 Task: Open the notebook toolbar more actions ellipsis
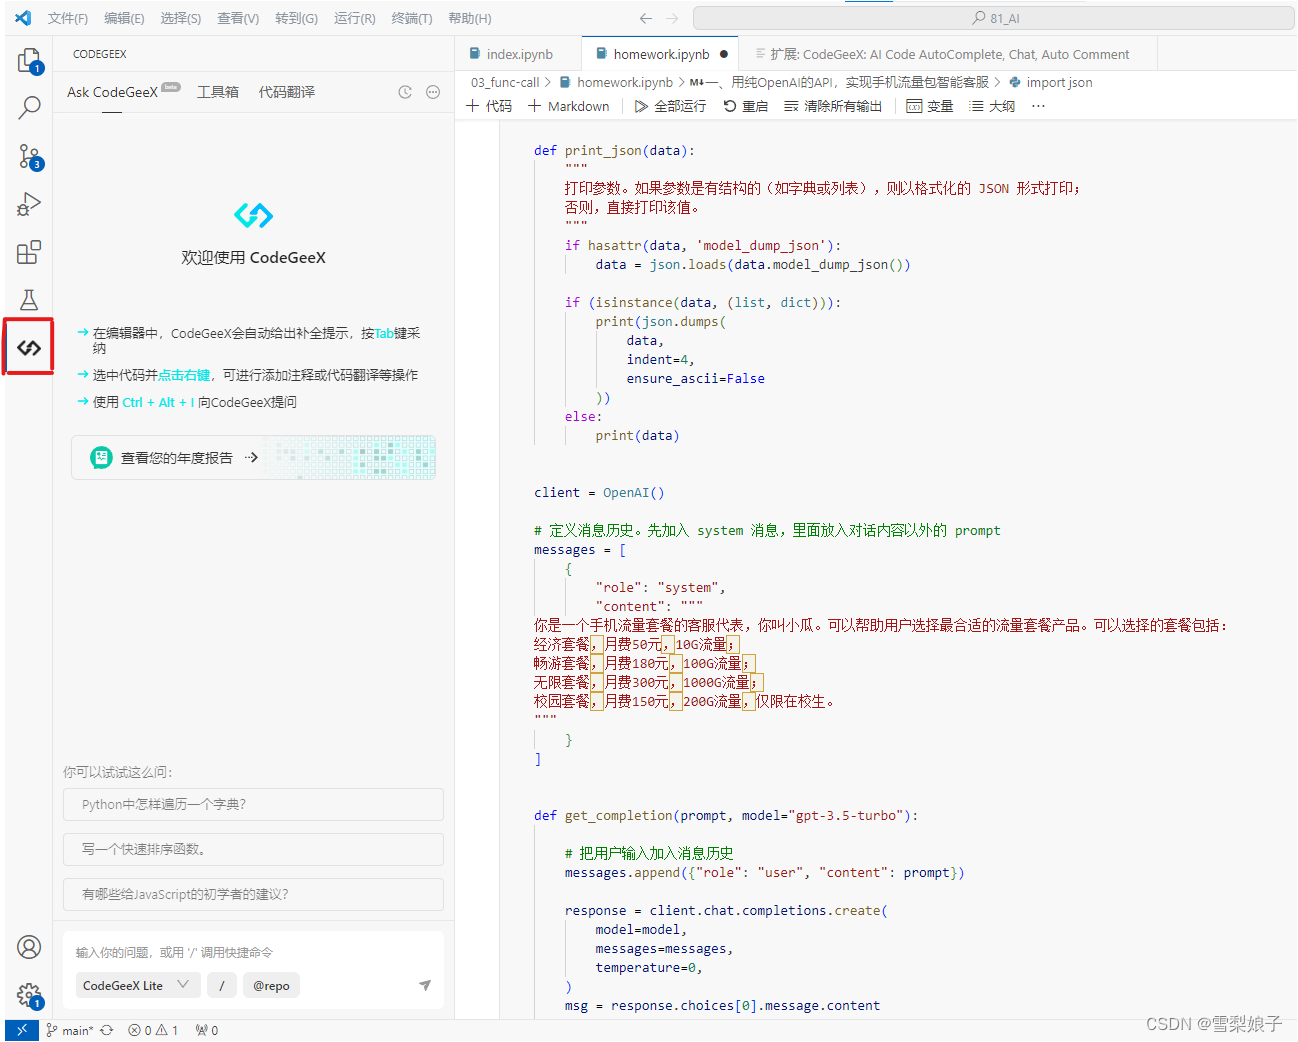pyautogui.click(x=1038, y=106)
